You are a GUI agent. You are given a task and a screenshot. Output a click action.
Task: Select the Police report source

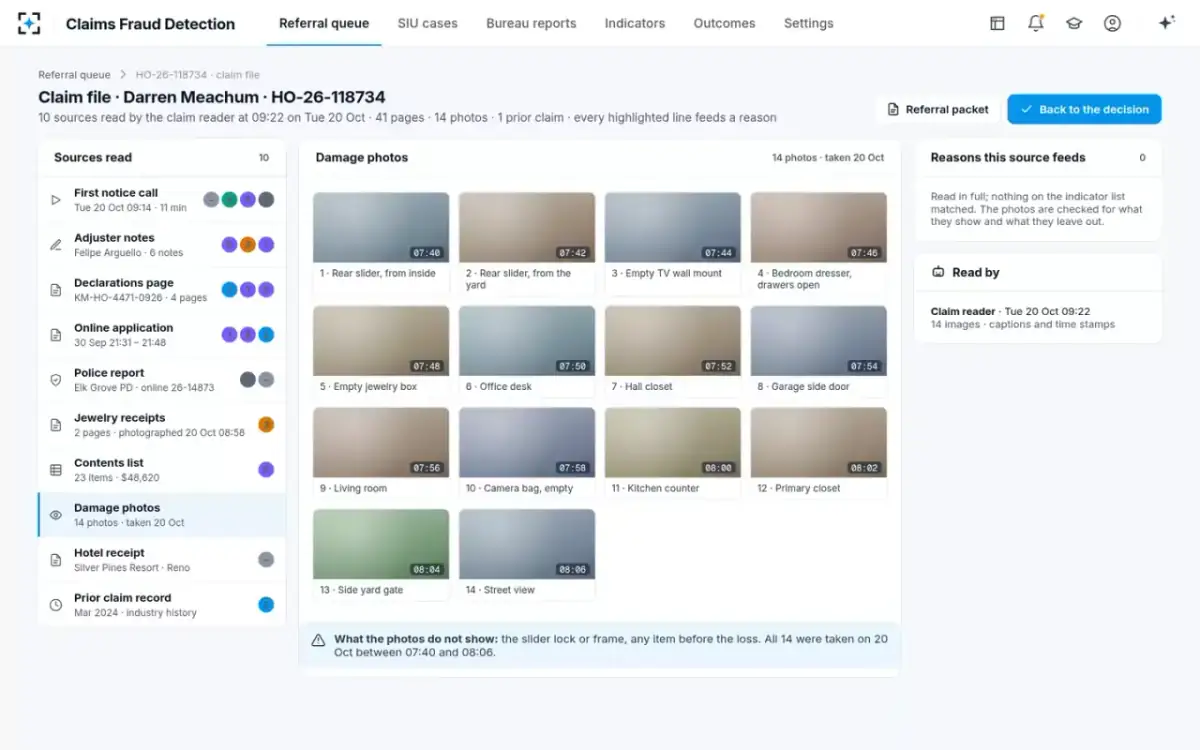click(x=162, y=380)
